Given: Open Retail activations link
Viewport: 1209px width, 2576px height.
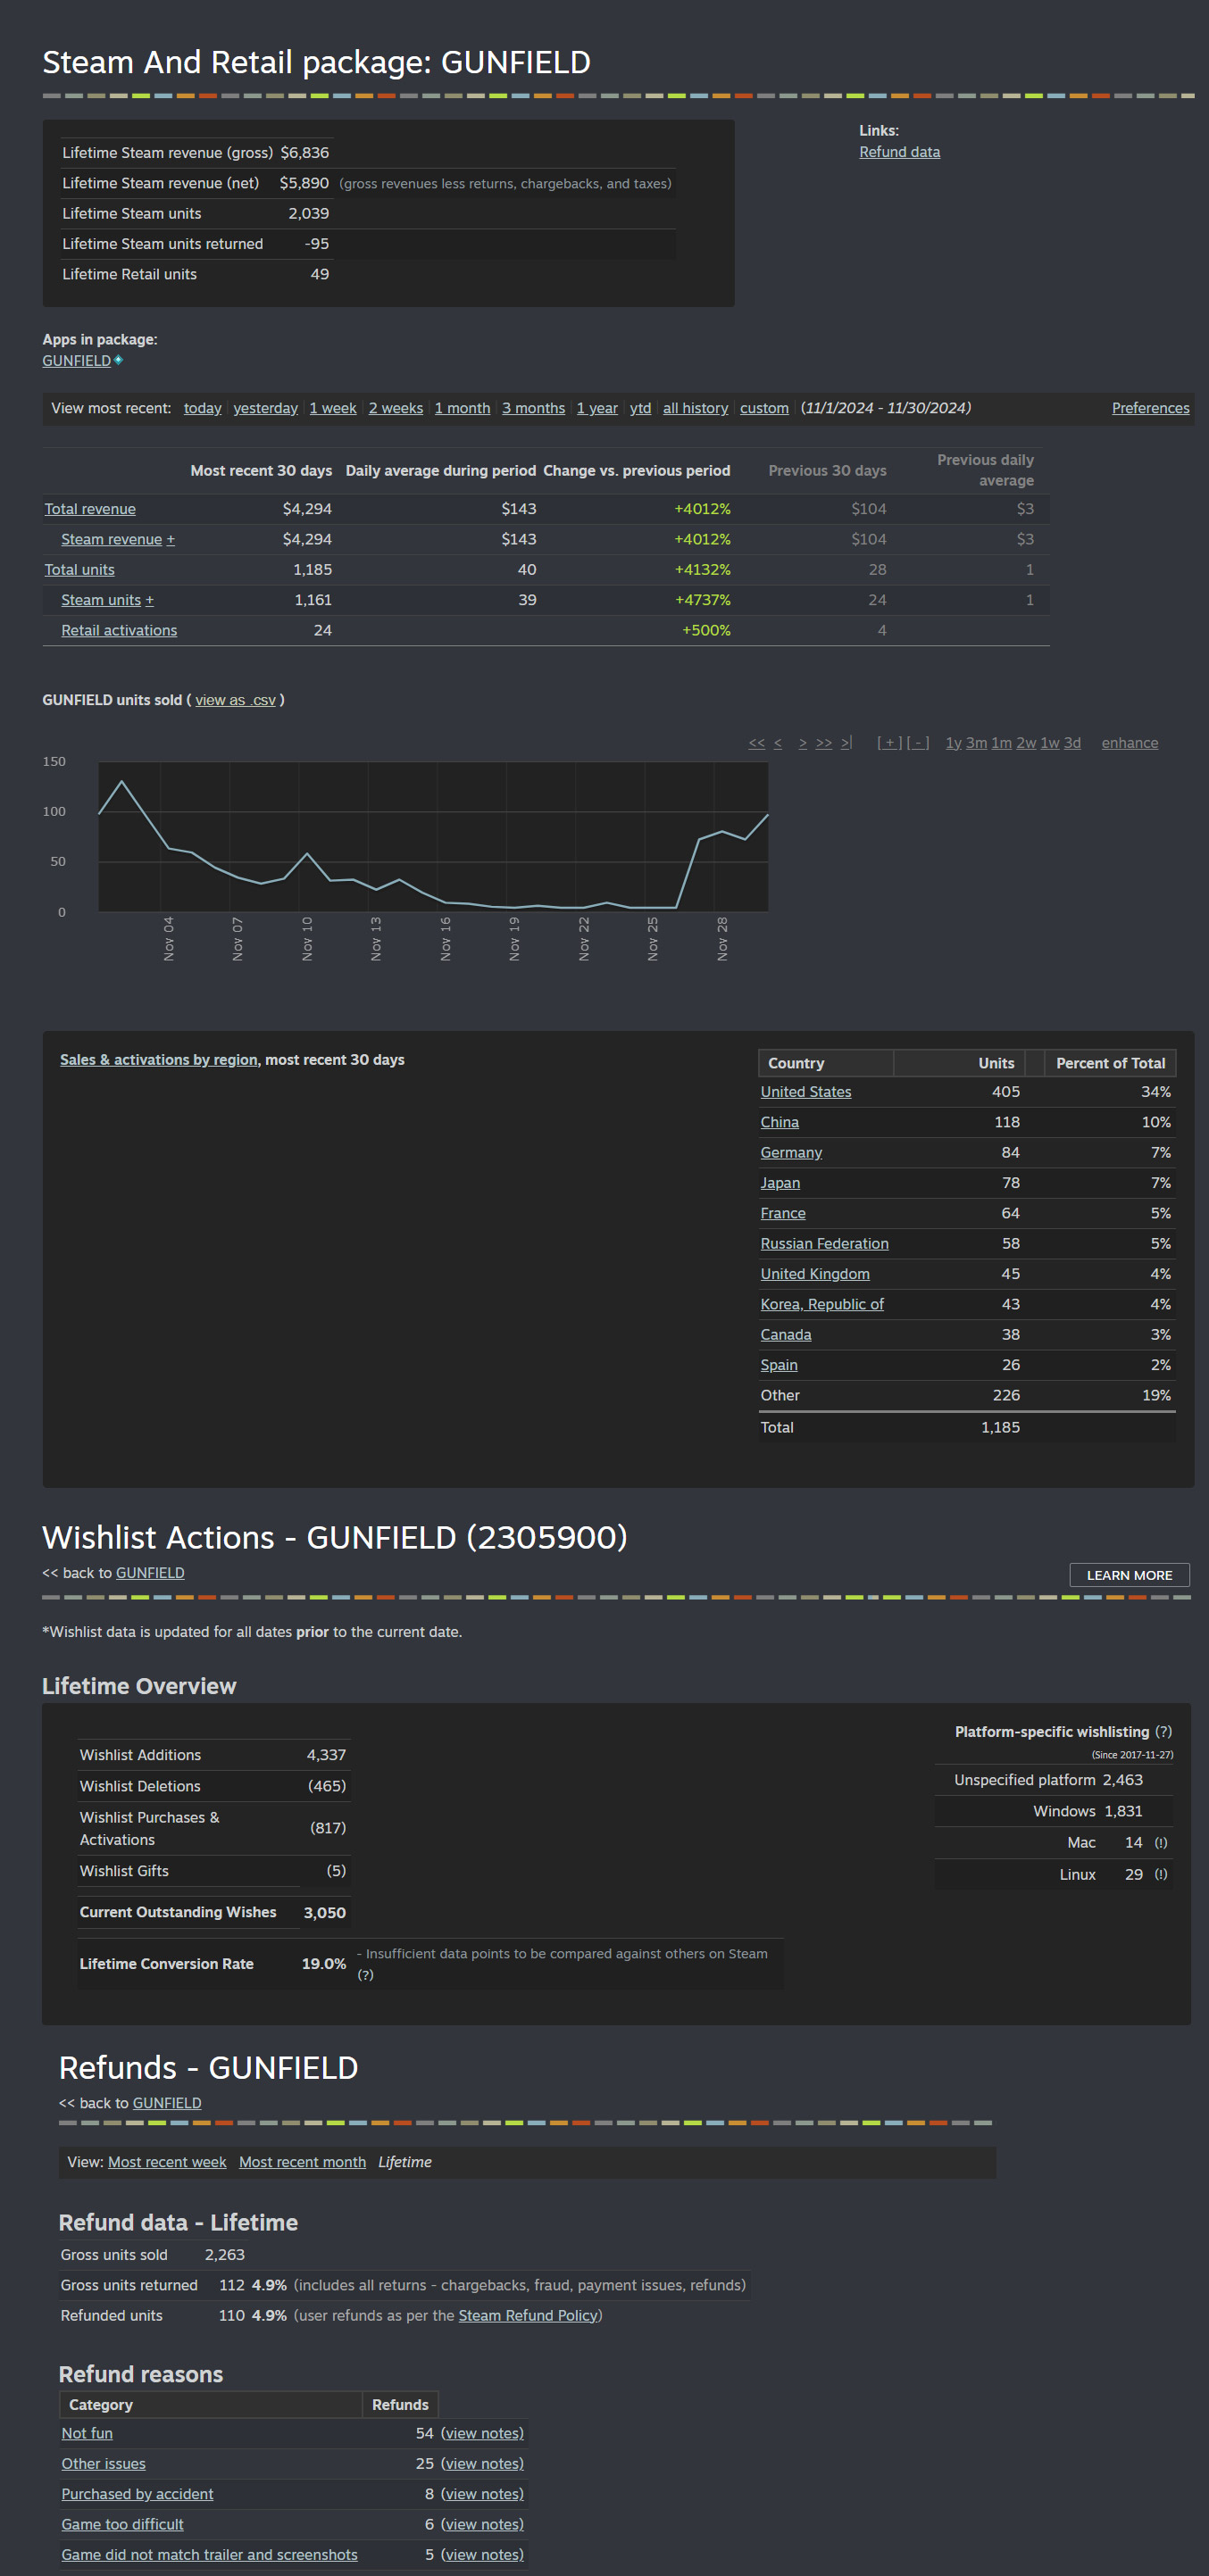Looking at the screenshot, I should (x=119, y=630).
